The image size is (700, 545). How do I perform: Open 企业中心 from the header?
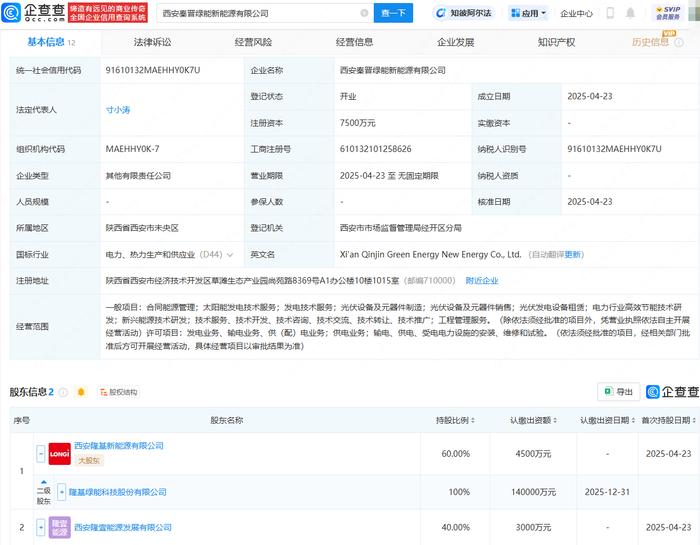(x=576, y=13)
